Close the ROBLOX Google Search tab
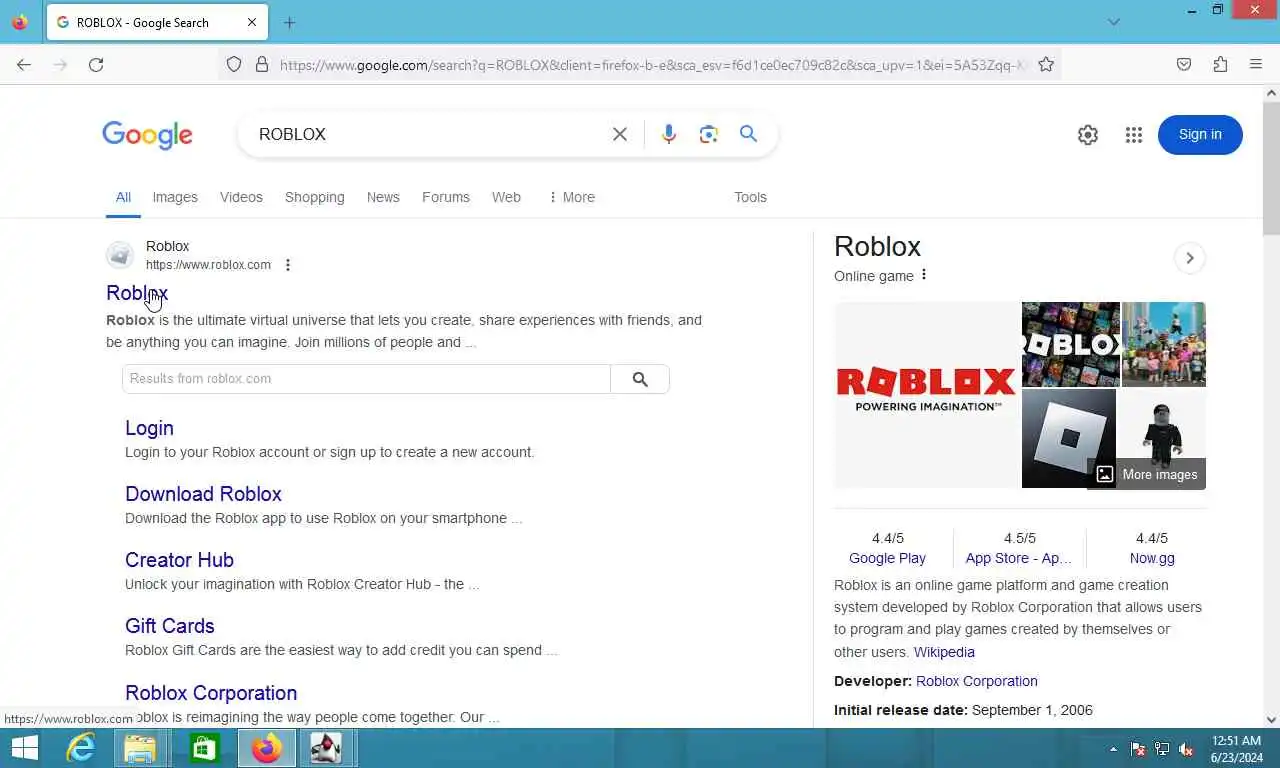 click(x=252, y=22)
